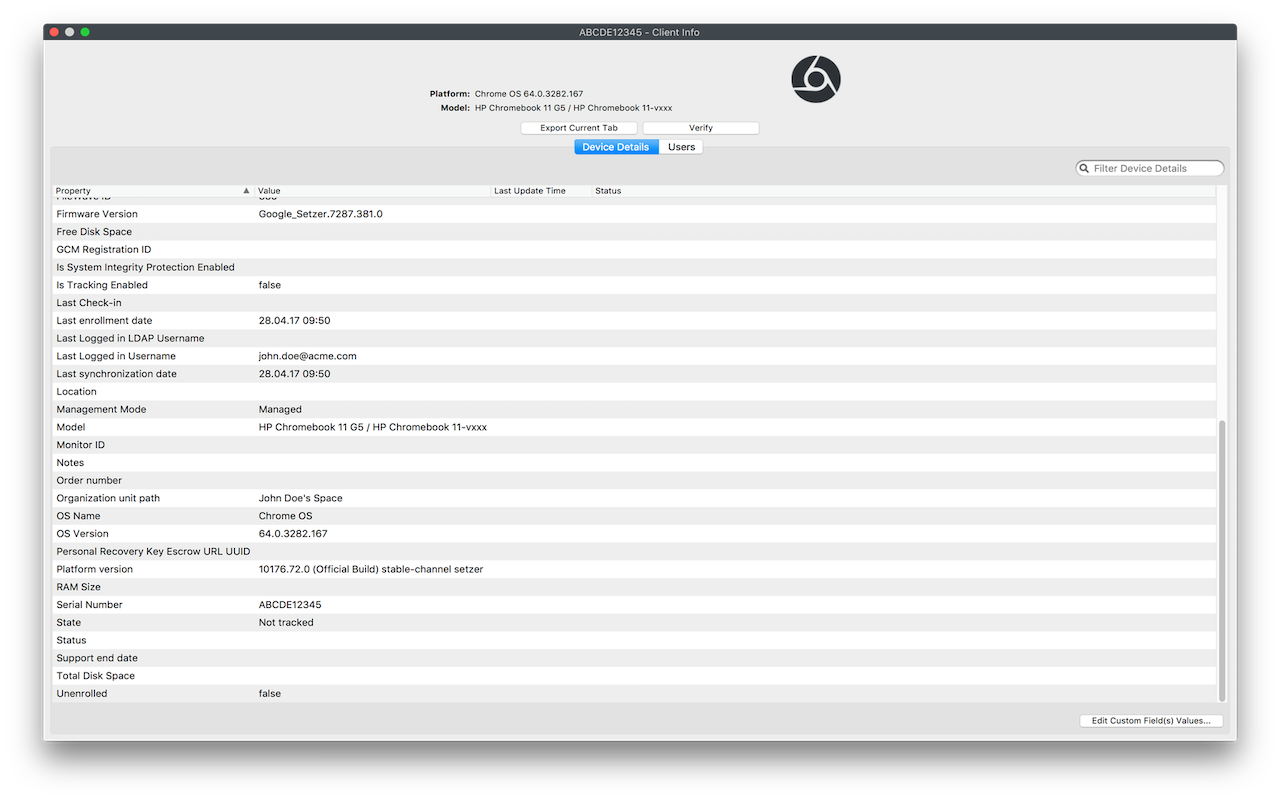The image size is (1280, 800).
Task: Sort by the Last Update Time column header
Action: pos(542,191)
